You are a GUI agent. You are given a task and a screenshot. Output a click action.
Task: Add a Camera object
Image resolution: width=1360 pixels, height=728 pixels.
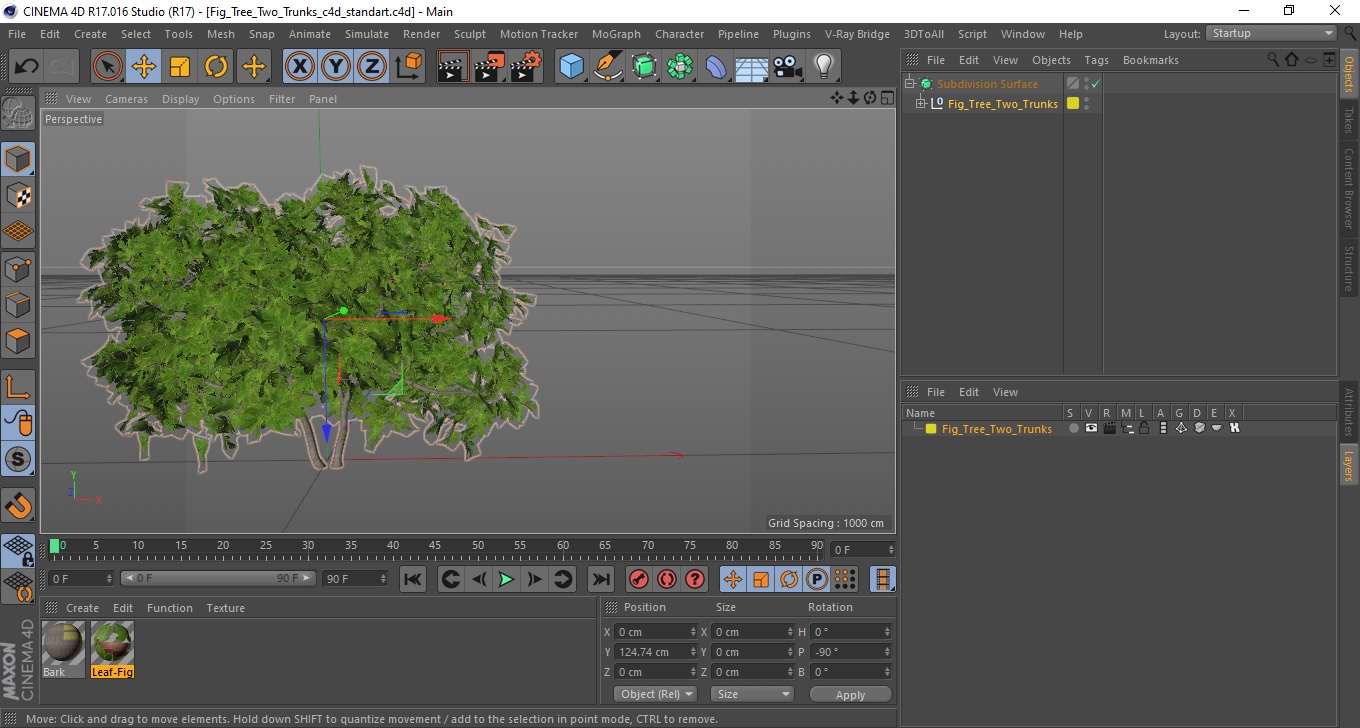tap(788, 67)
